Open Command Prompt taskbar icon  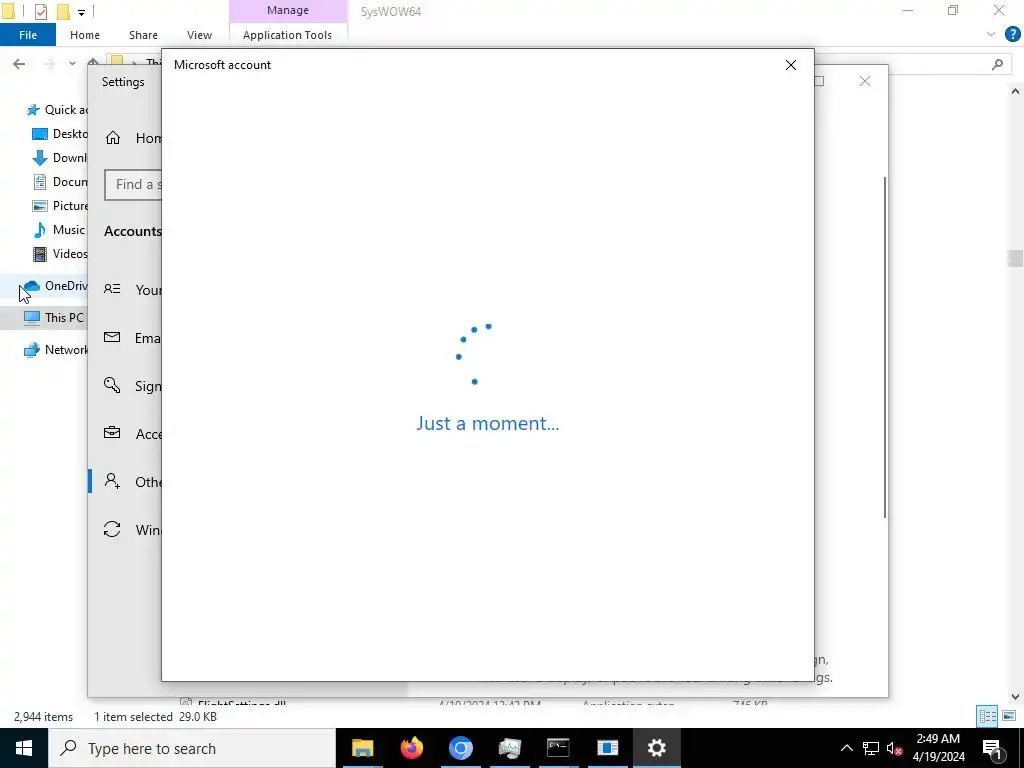coord(558,748)
